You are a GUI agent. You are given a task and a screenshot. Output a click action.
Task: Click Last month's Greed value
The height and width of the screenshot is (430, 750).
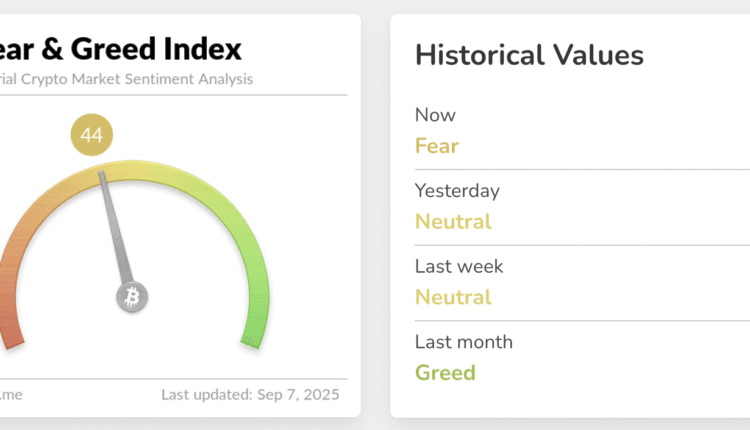point(445,373)
